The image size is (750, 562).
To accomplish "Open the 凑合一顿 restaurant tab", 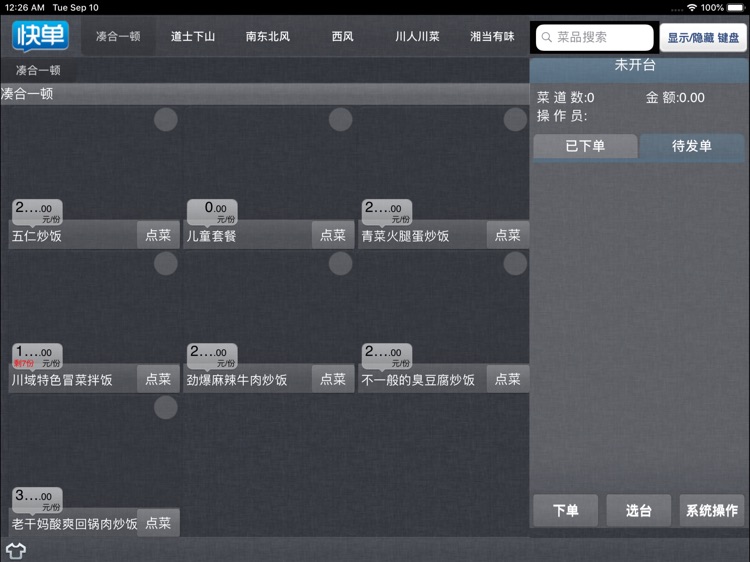I will pyautogui.click(x=118, y=36).
